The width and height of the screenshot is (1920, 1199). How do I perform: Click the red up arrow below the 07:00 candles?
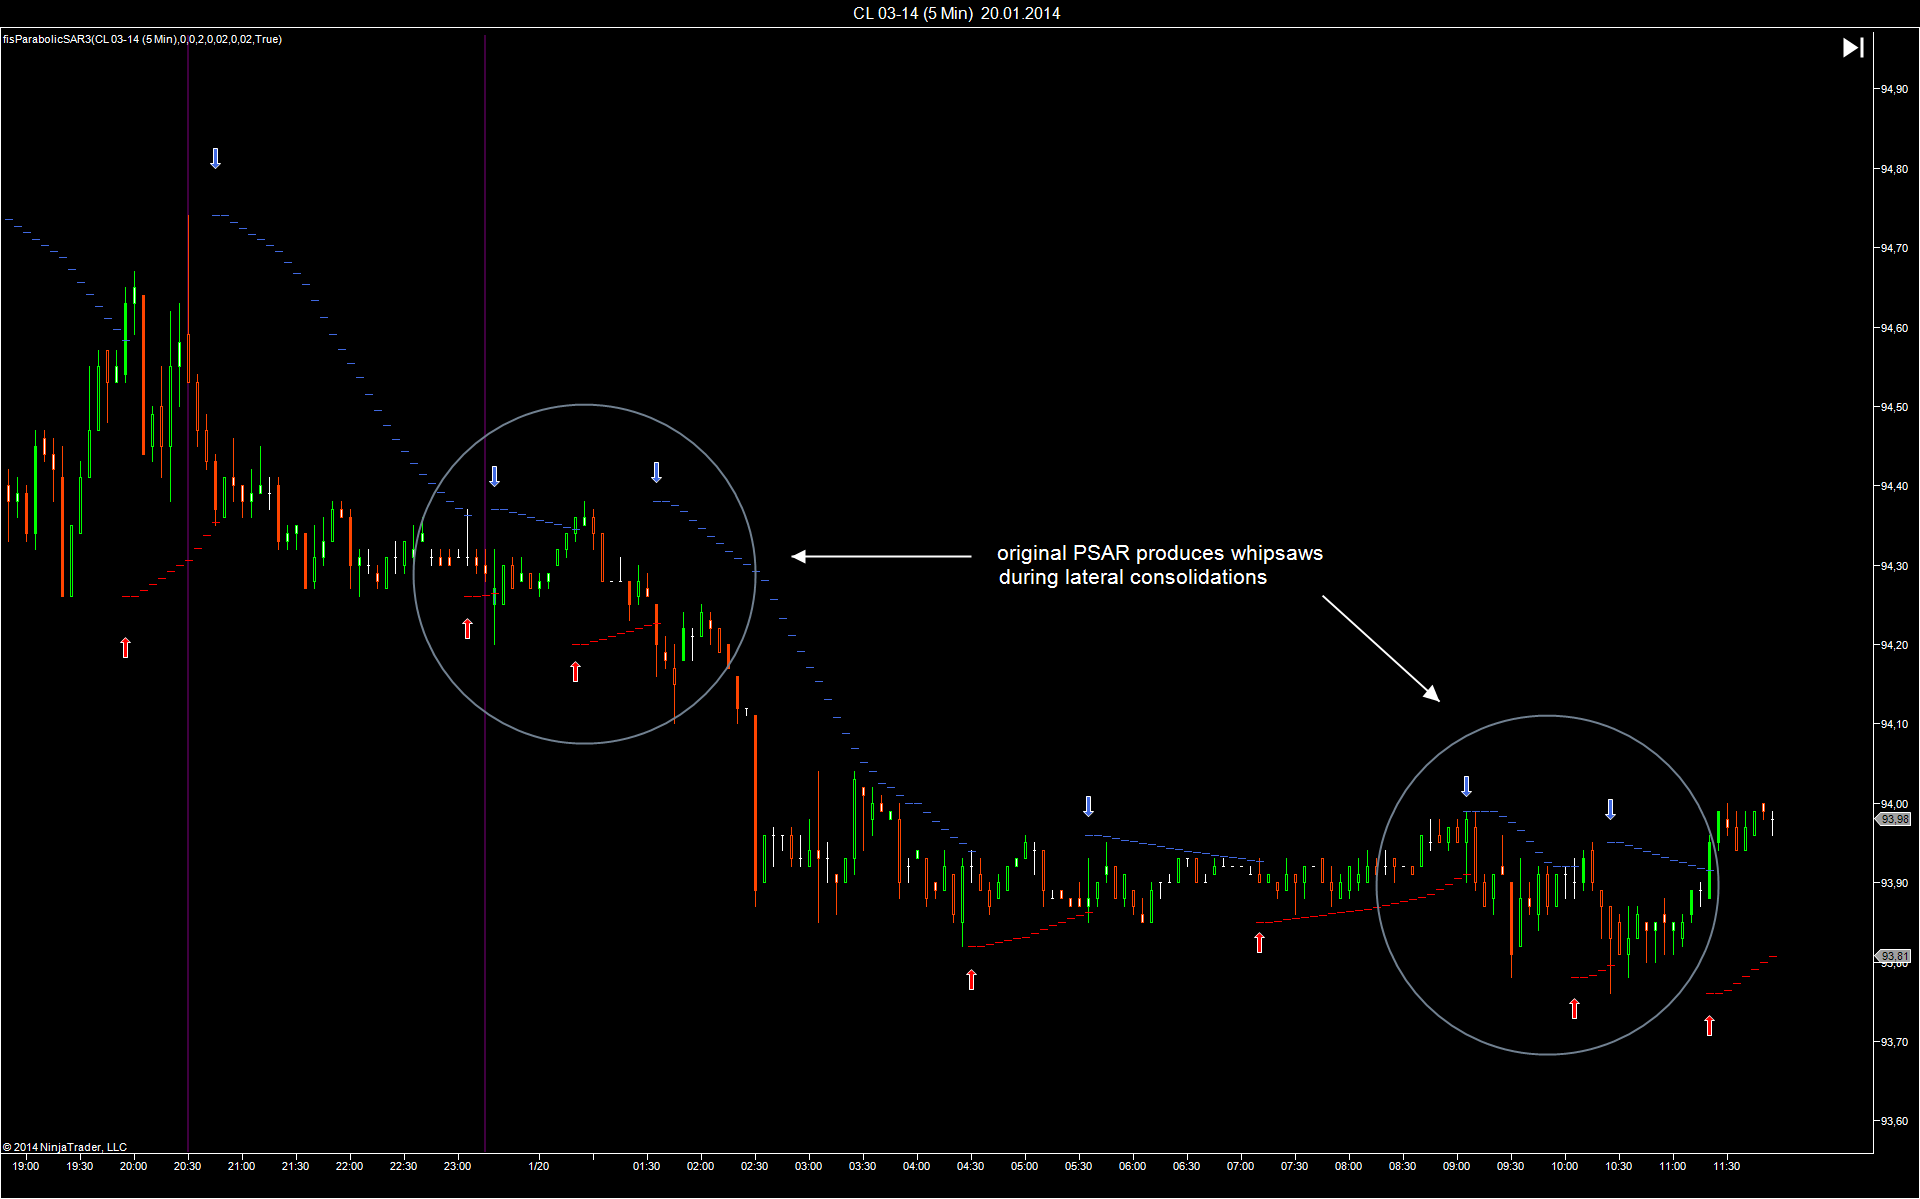[x=1259, y=942]
